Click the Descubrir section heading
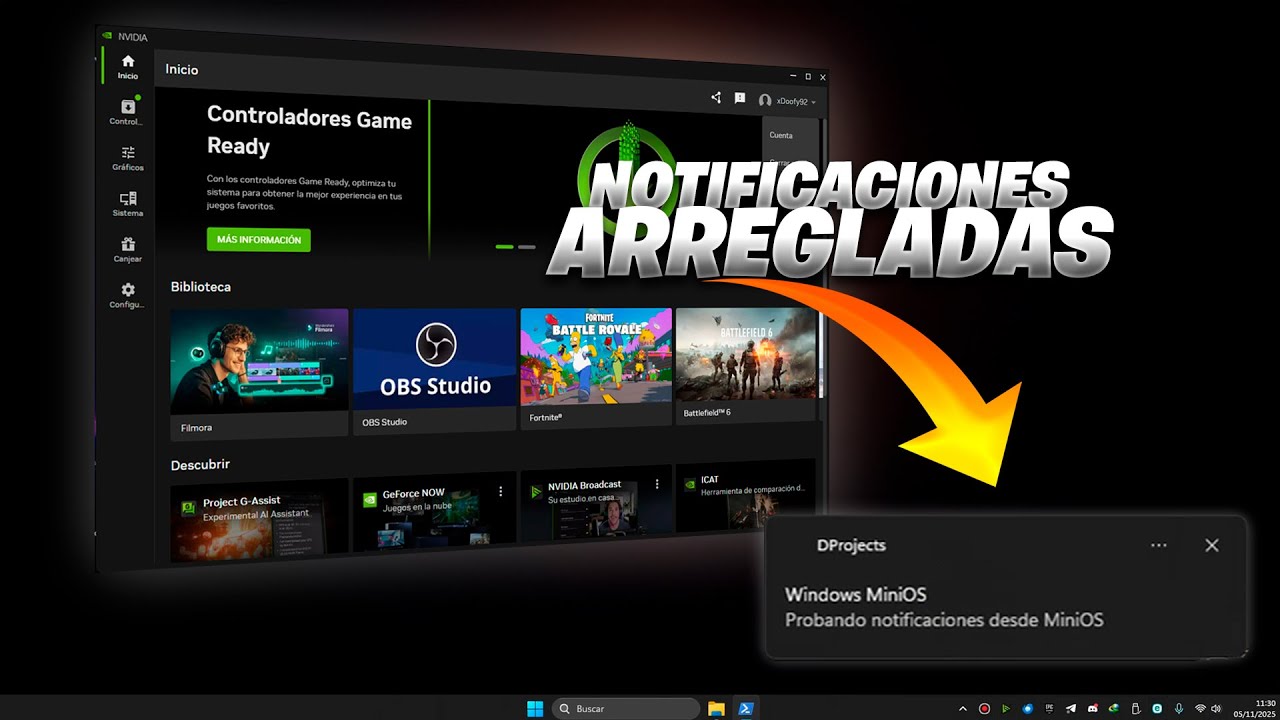The width and height of the screenshot is (1280, 720). 200,465
